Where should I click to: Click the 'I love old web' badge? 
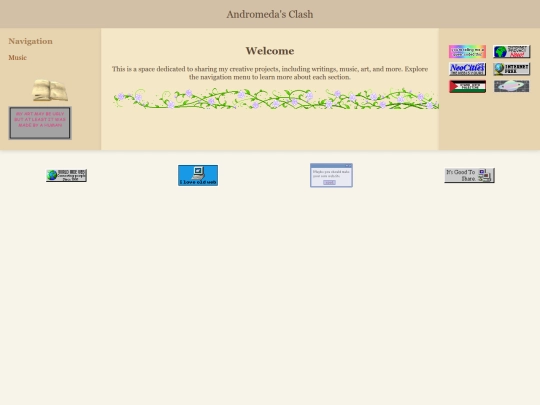coord(198,175)
